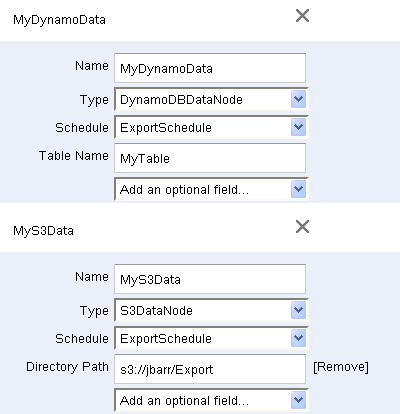Click the [Remove] link beside Directory Path
This screenshot has height=414, width=400.
(341, 367)
